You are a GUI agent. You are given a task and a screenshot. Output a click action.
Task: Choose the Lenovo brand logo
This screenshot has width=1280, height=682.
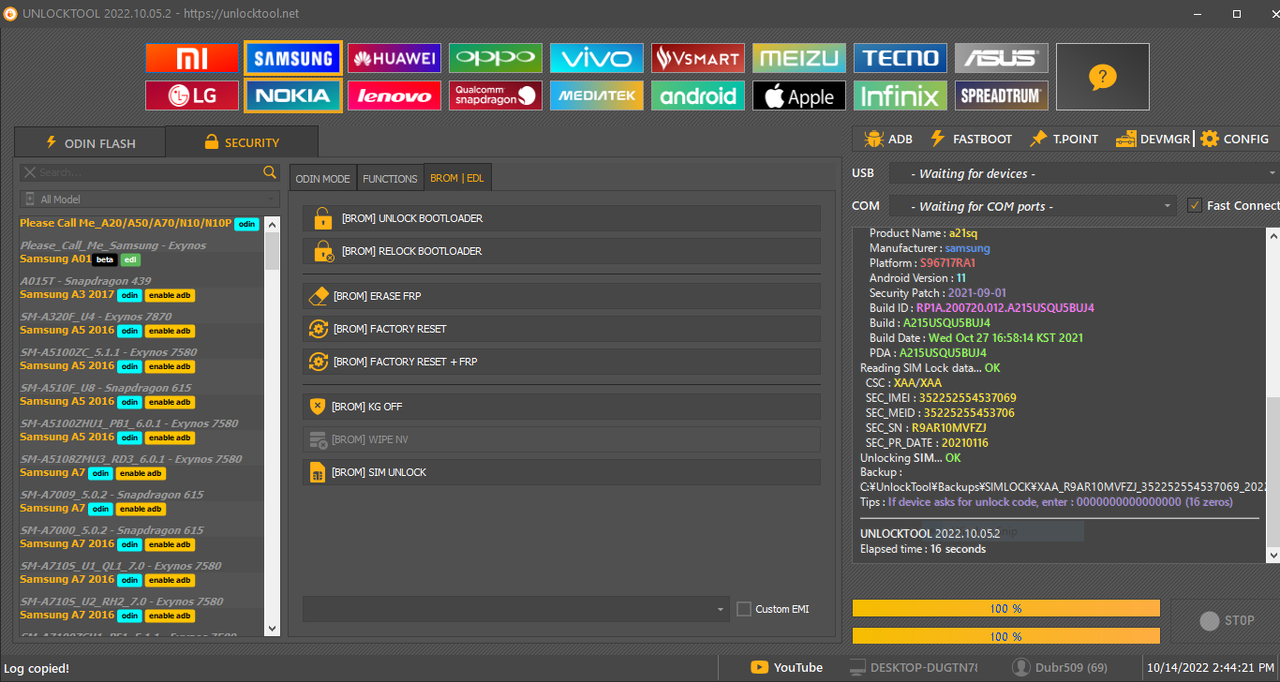pos(394,96)
